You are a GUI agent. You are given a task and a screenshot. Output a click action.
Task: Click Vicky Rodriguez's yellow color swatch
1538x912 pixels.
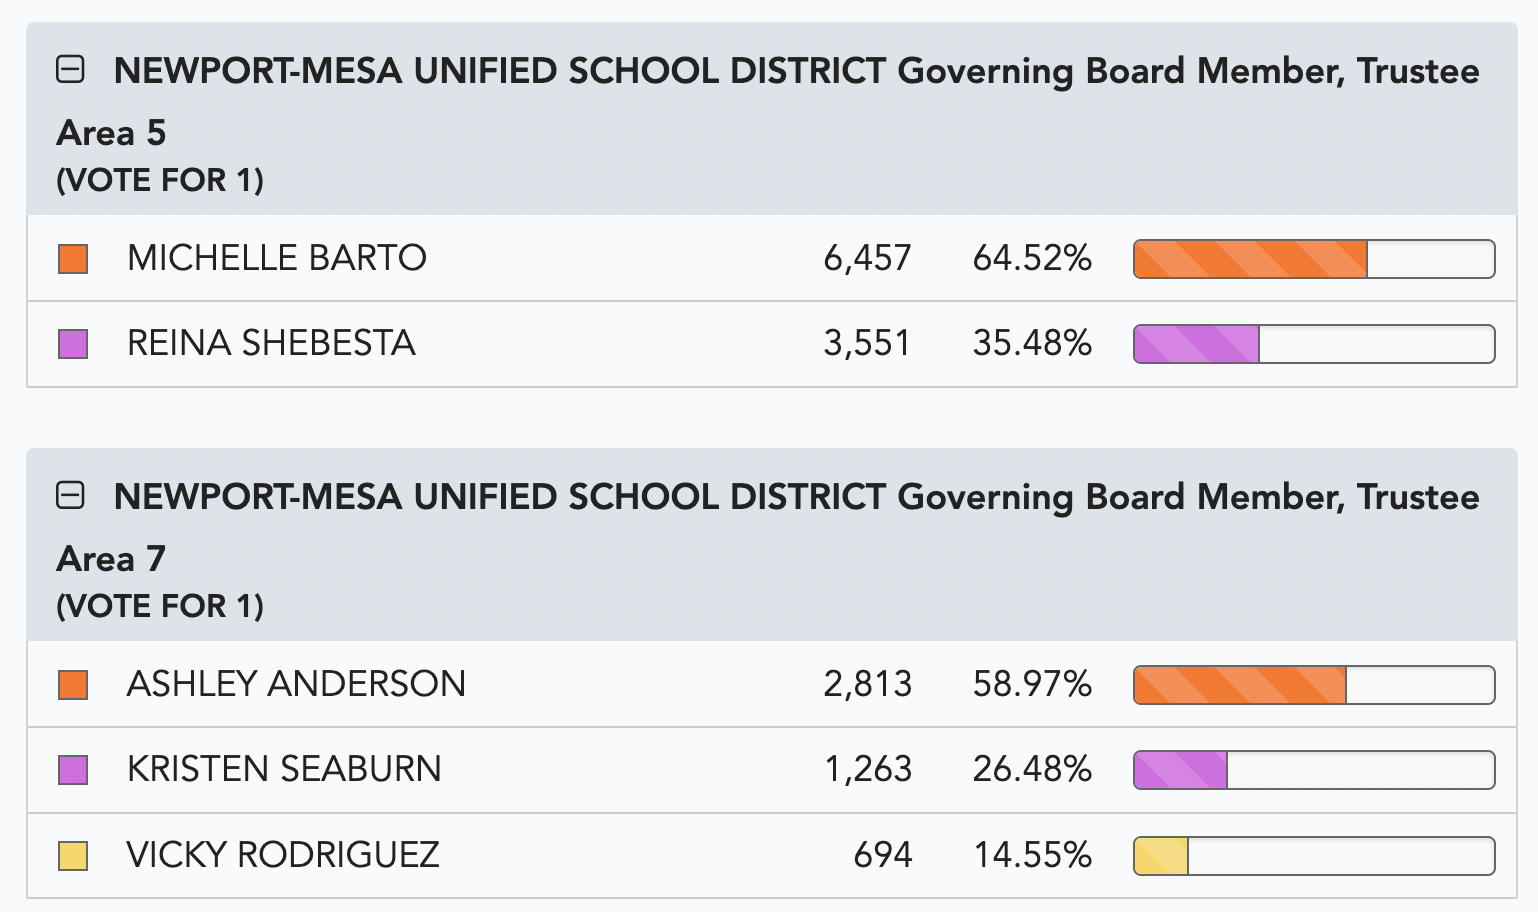coord(73,856)
